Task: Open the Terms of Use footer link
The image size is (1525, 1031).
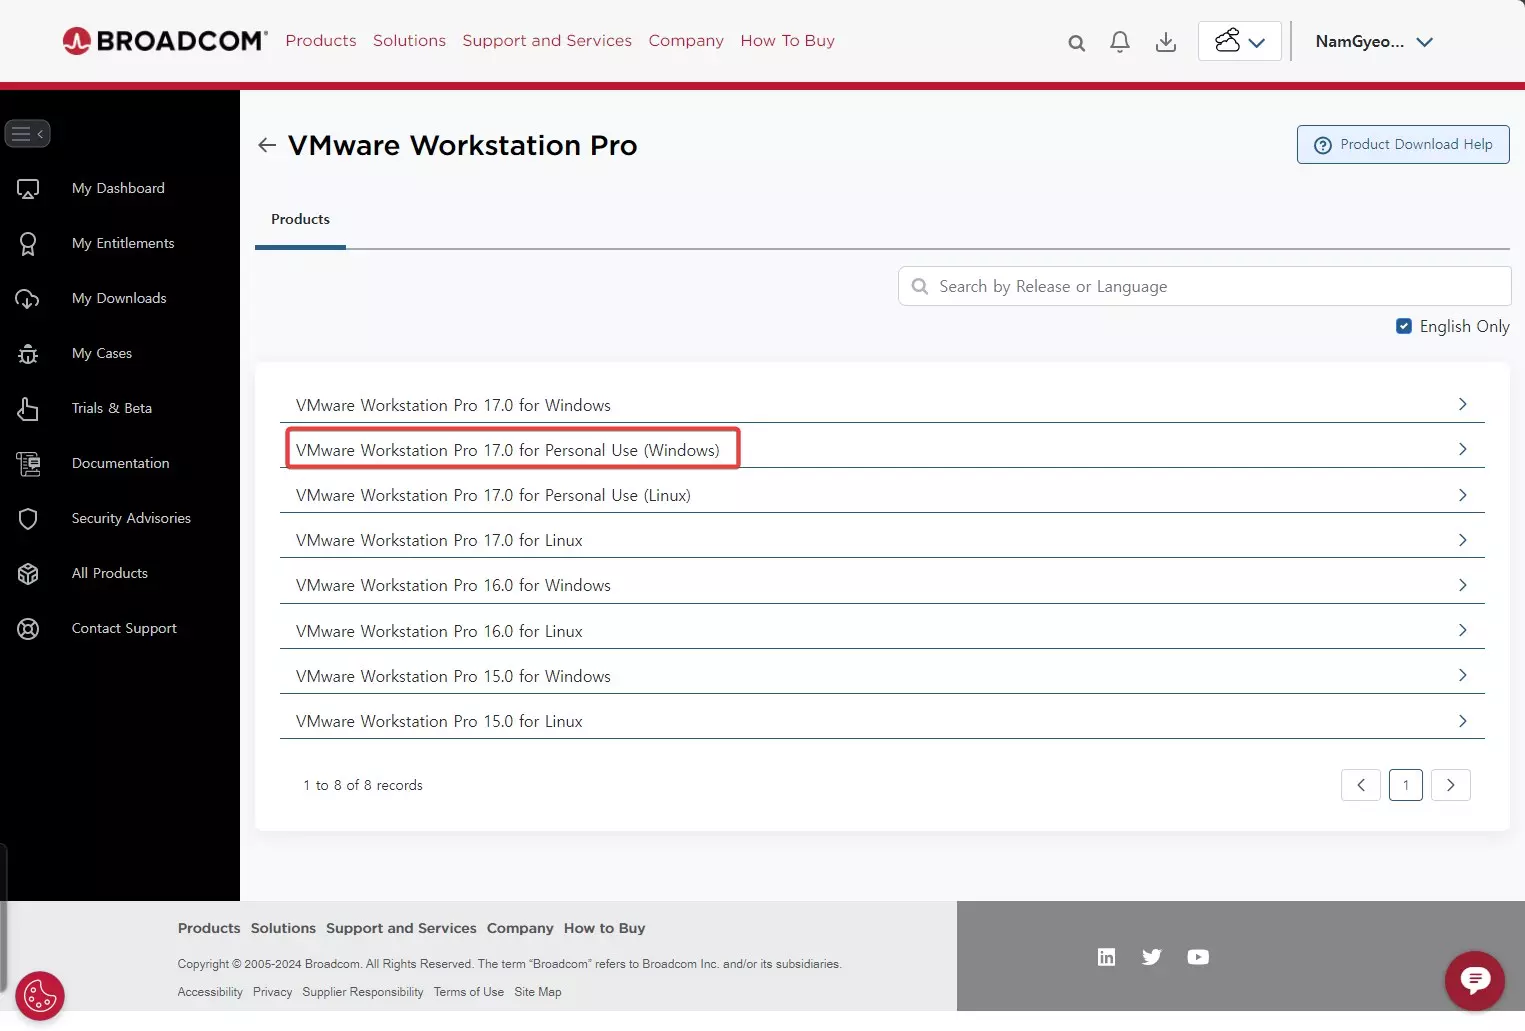Action: pos(468,991)
